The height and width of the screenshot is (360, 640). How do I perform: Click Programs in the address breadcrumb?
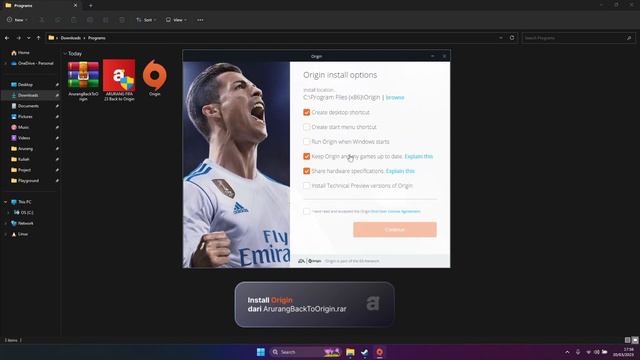(97, 38)
